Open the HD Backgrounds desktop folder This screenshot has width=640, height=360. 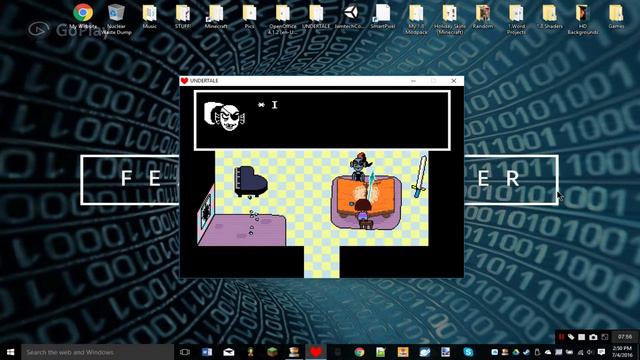pyautogui.click(x=583, y=18)
